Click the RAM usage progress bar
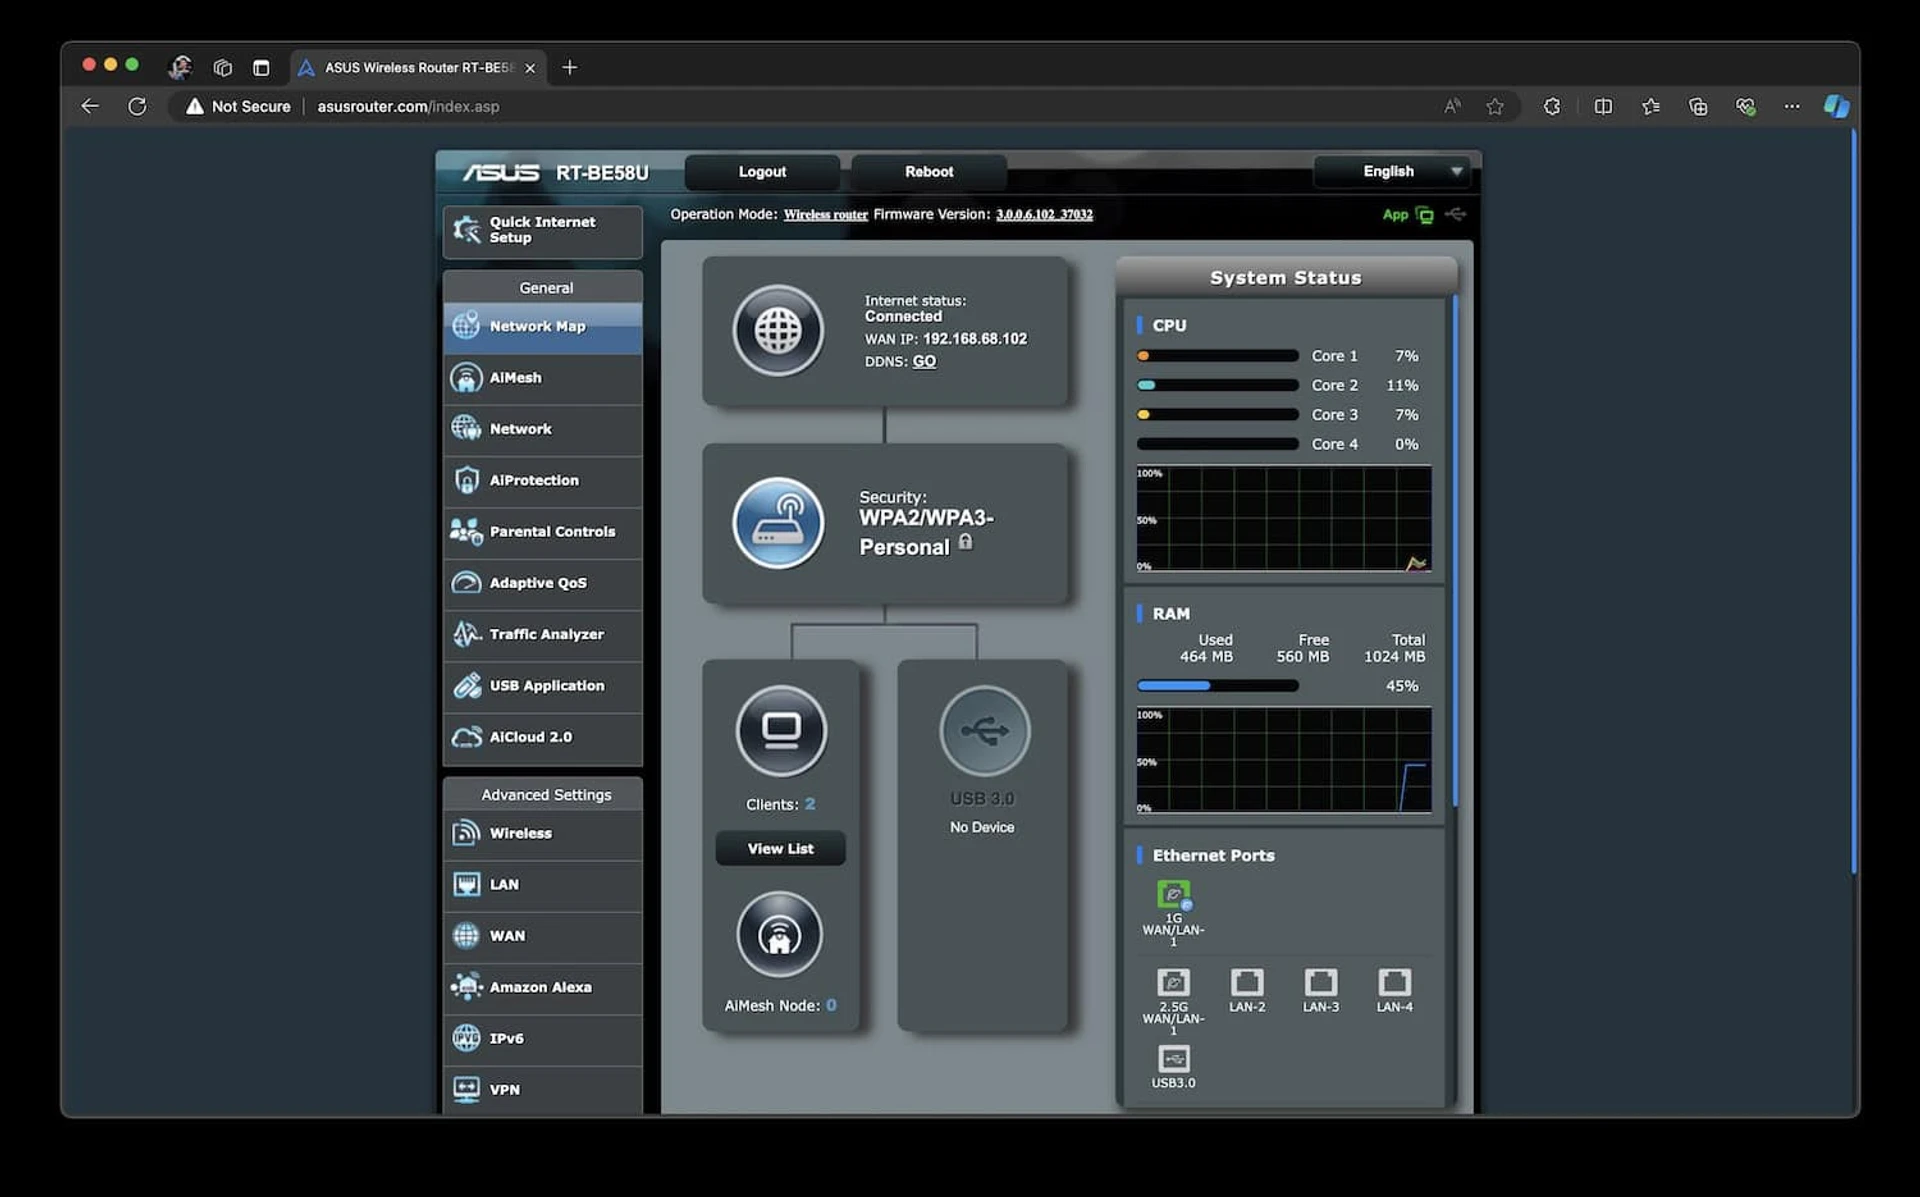Image resolution: width=1920 pixels, height=1197 pixels. (x=1217, y=686)
